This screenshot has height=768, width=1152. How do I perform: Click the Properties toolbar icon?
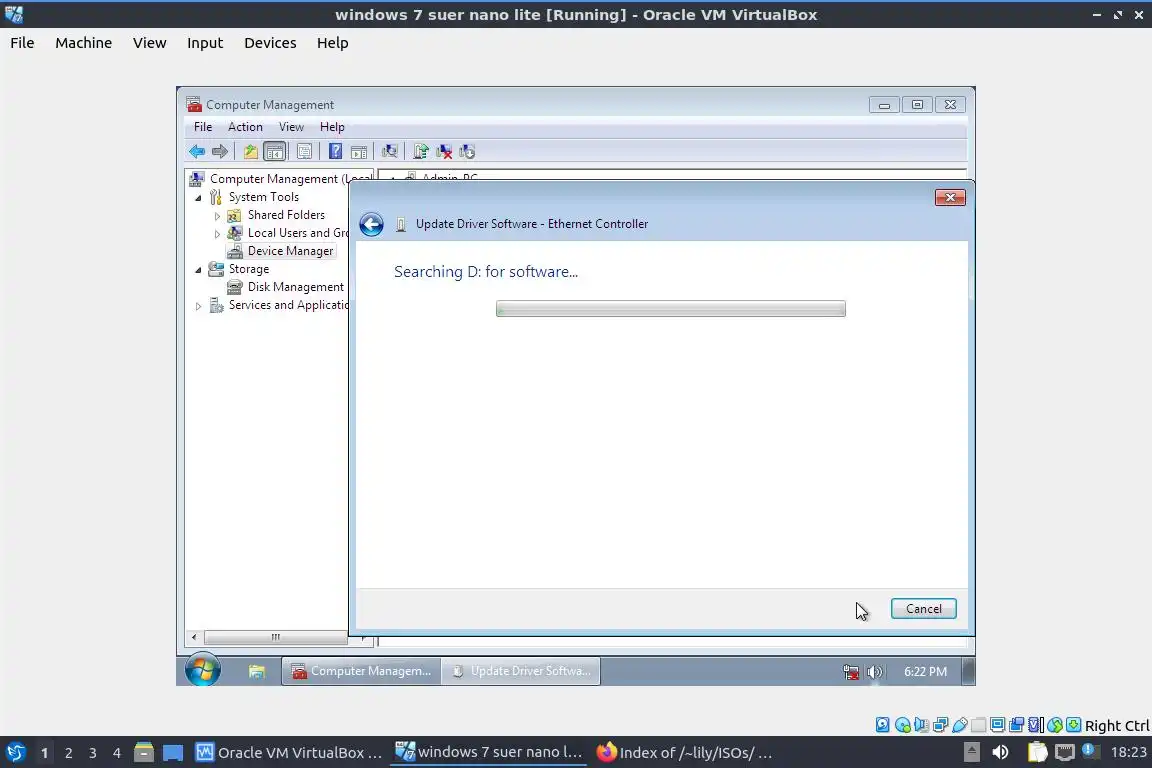[x=304, y=151]
